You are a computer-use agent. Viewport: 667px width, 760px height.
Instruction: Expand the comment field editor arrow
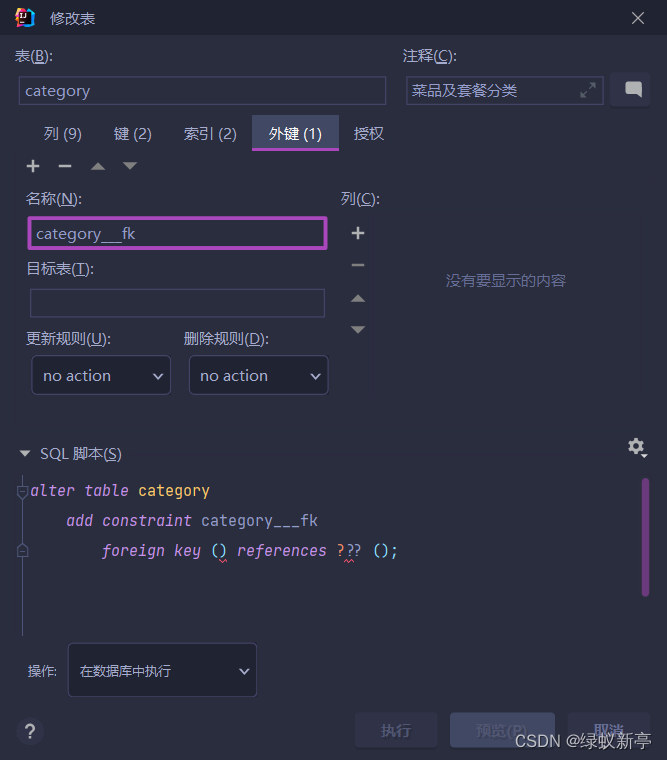[588, 90]
